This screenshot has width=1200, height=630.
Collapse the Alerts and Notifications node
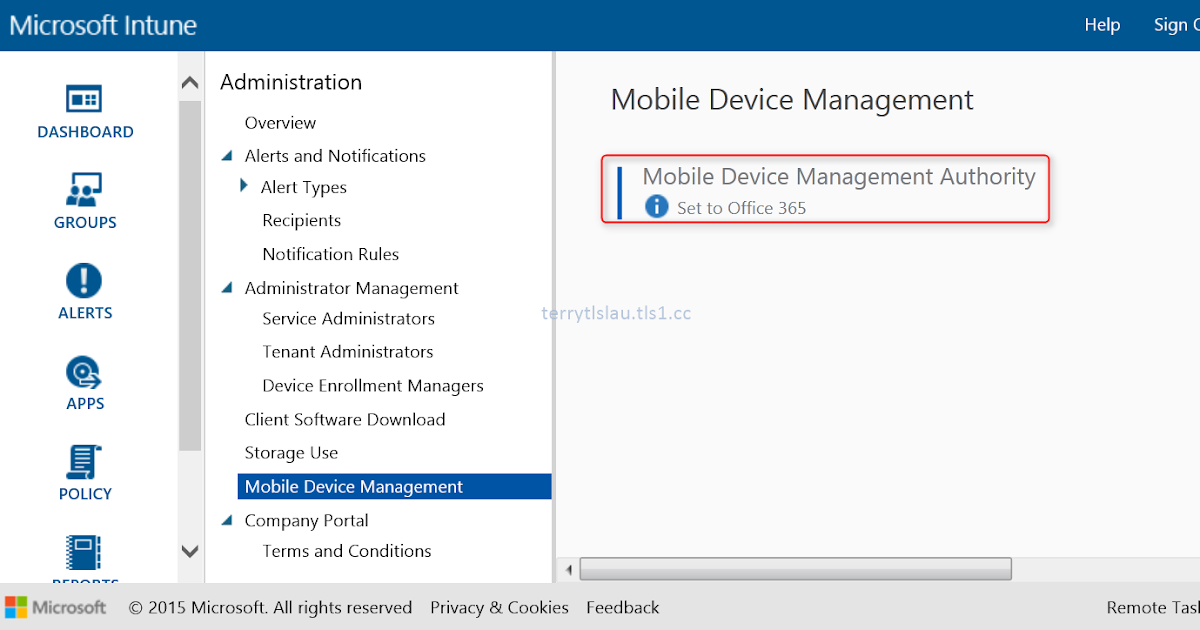tap(226, 155)
